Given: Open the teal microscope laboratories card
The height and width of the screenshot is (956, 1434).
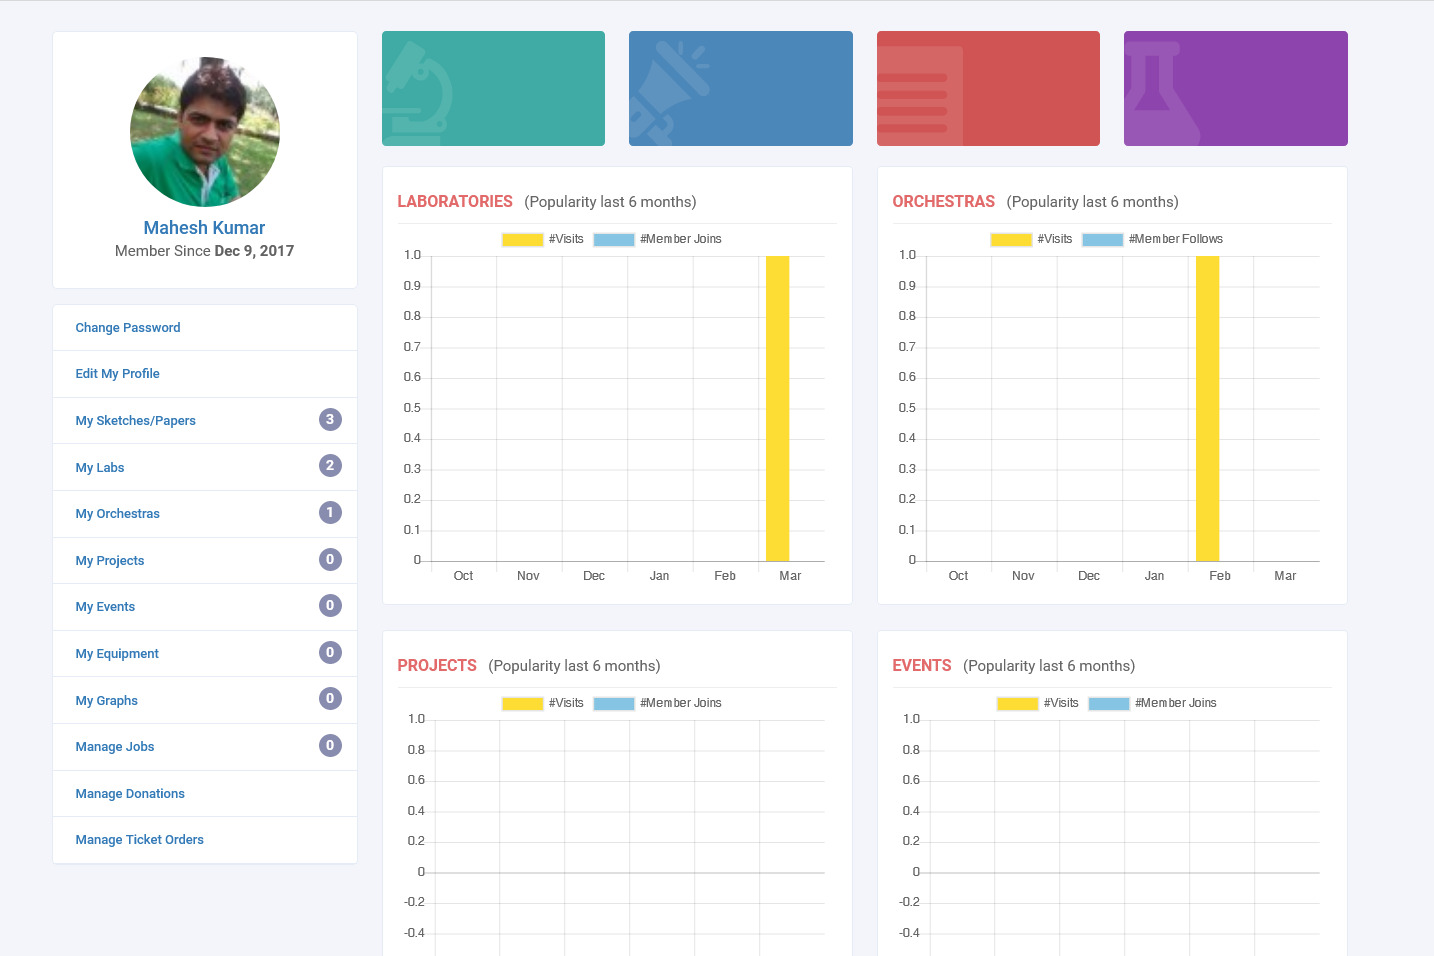Looking at the screenshot, I should pos(493,88).
